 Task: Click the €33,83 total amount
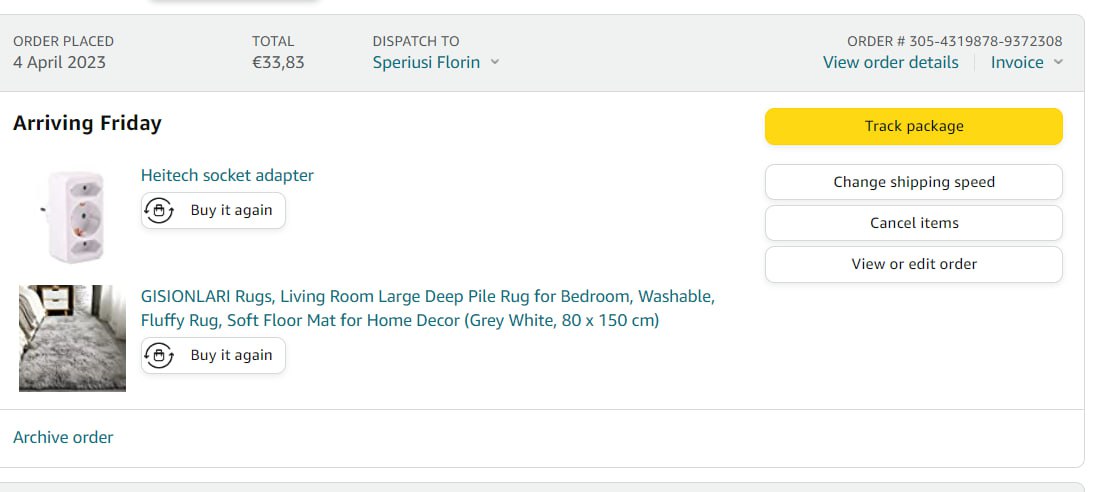(x=278, y=62)
